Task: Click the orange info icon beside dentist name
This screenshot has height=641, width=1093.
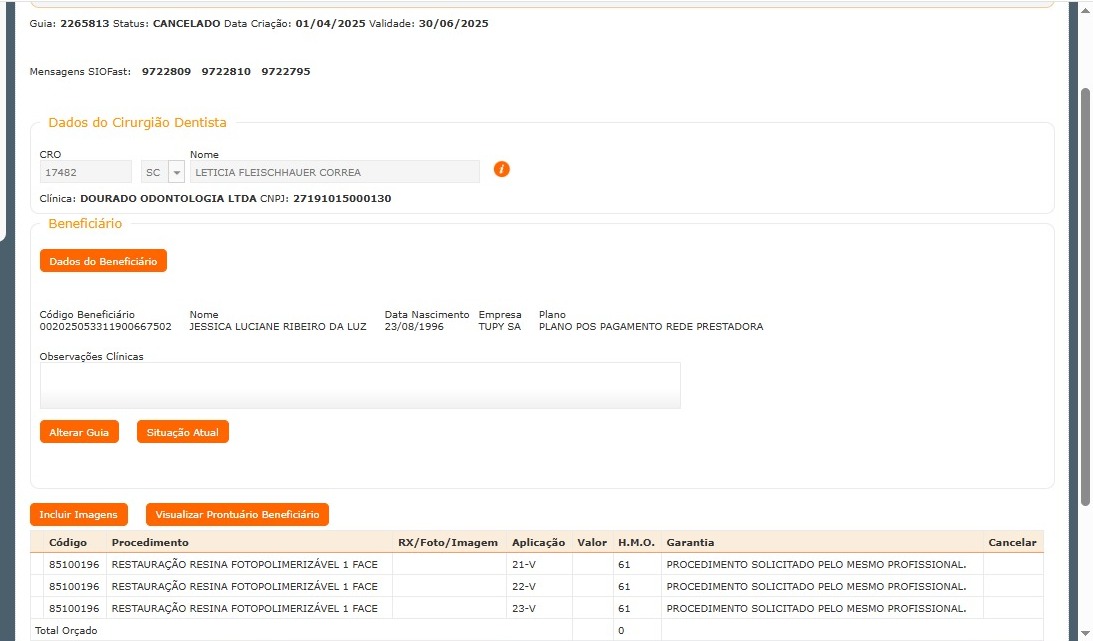Action: 502,169
